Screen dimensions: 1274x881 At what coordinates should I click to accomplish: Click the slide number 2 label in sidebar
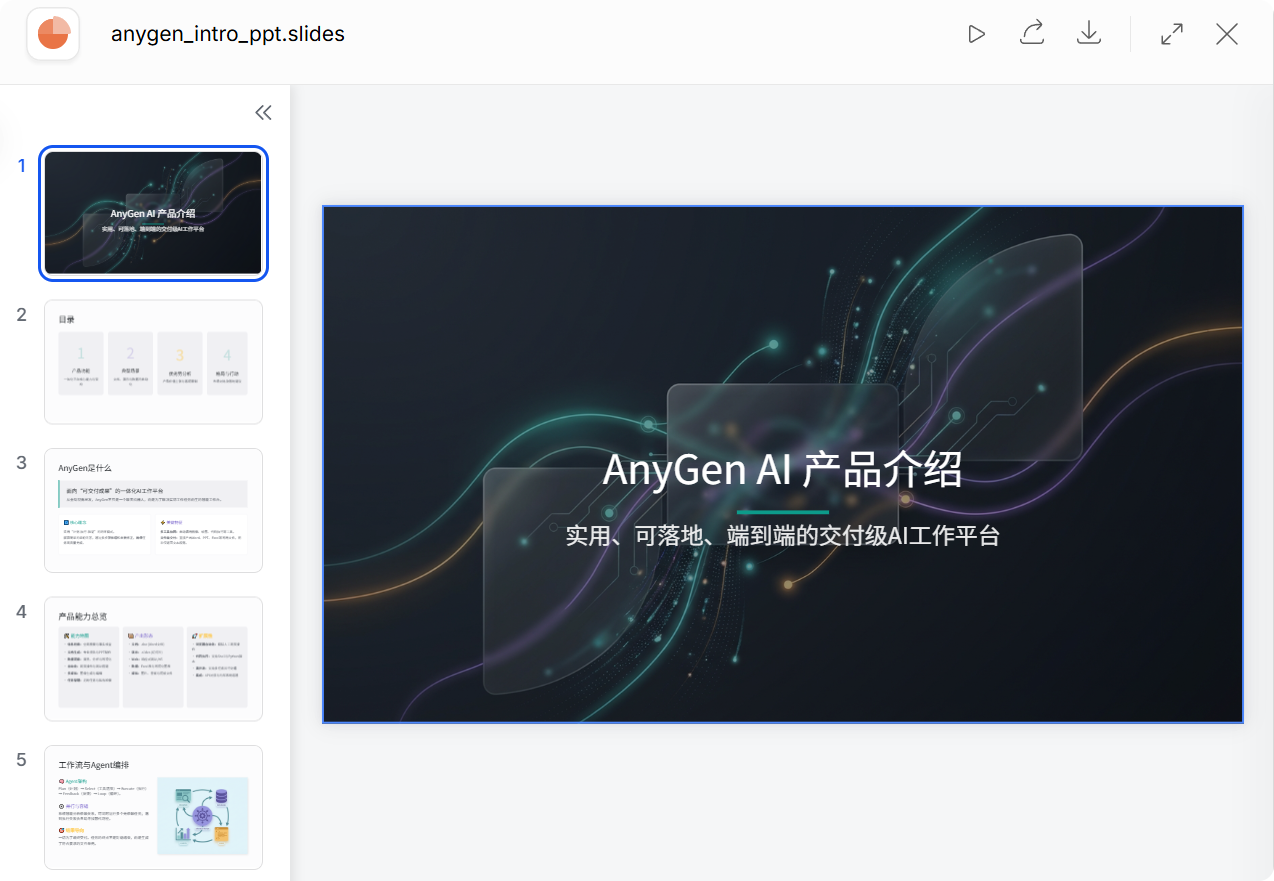21,314
